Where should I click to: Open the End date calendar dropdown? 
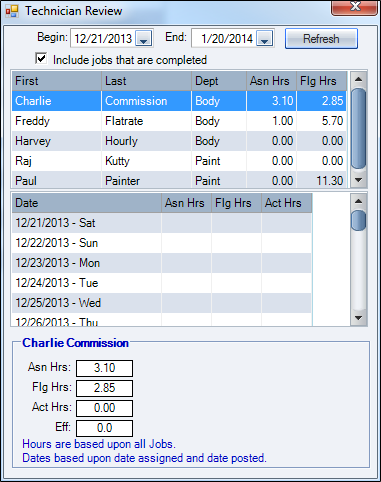point(265,38)
